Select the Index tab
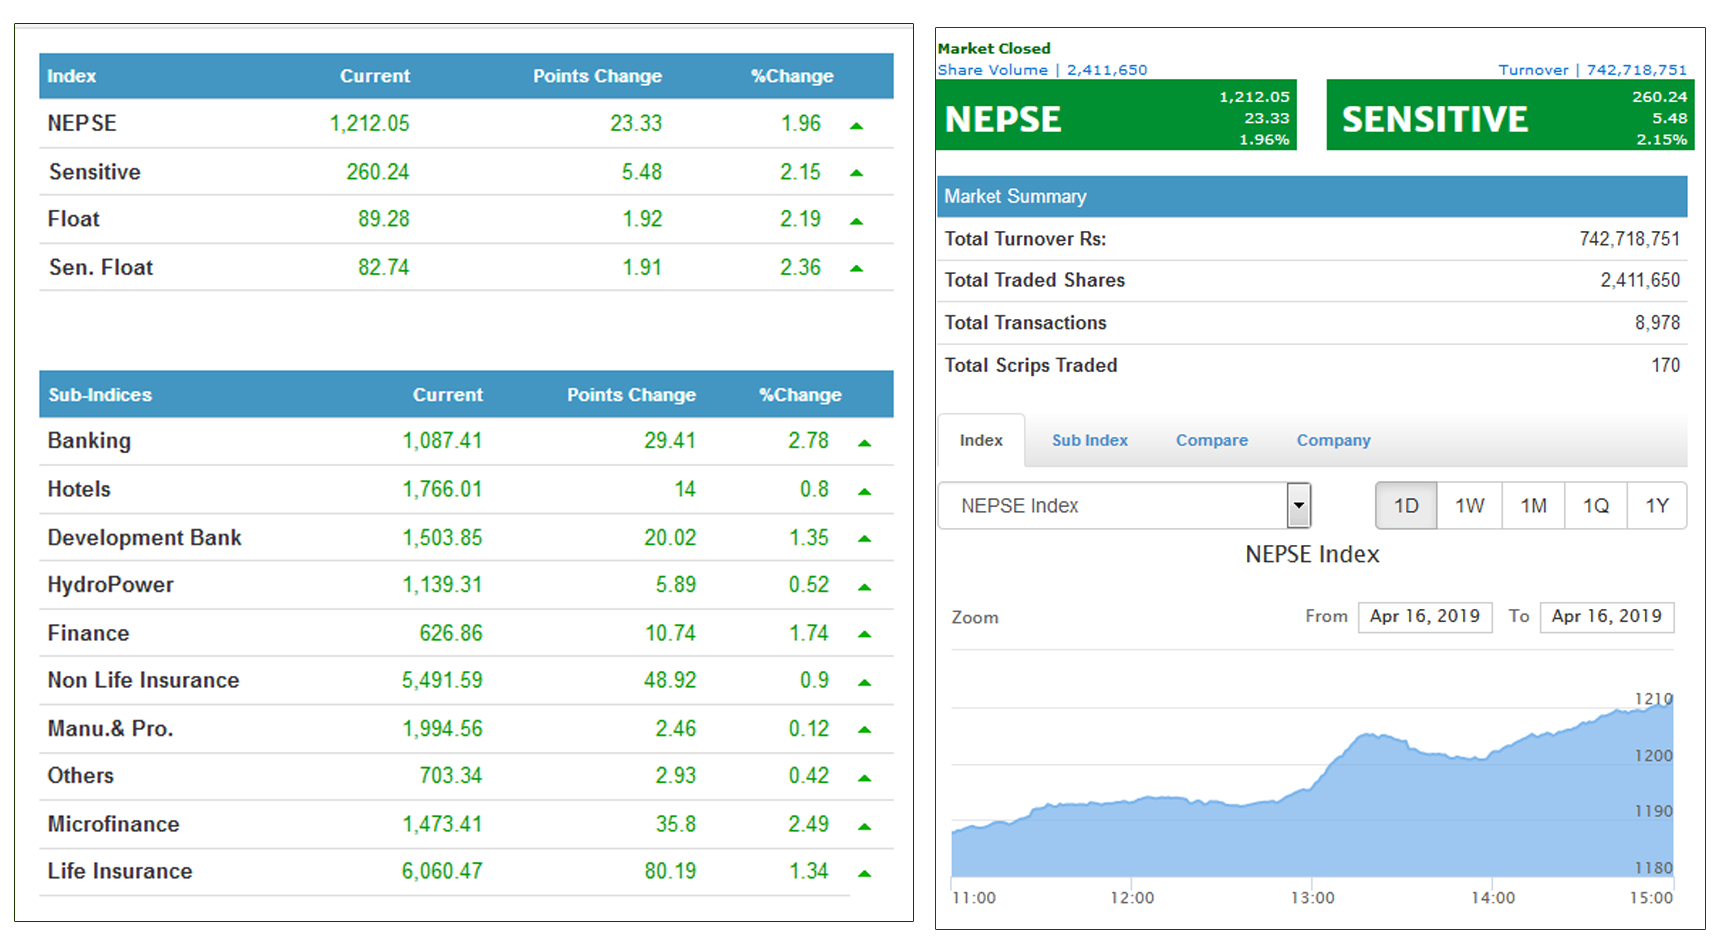The height and width of the screenshot is (949, 1726). point(981,440)
